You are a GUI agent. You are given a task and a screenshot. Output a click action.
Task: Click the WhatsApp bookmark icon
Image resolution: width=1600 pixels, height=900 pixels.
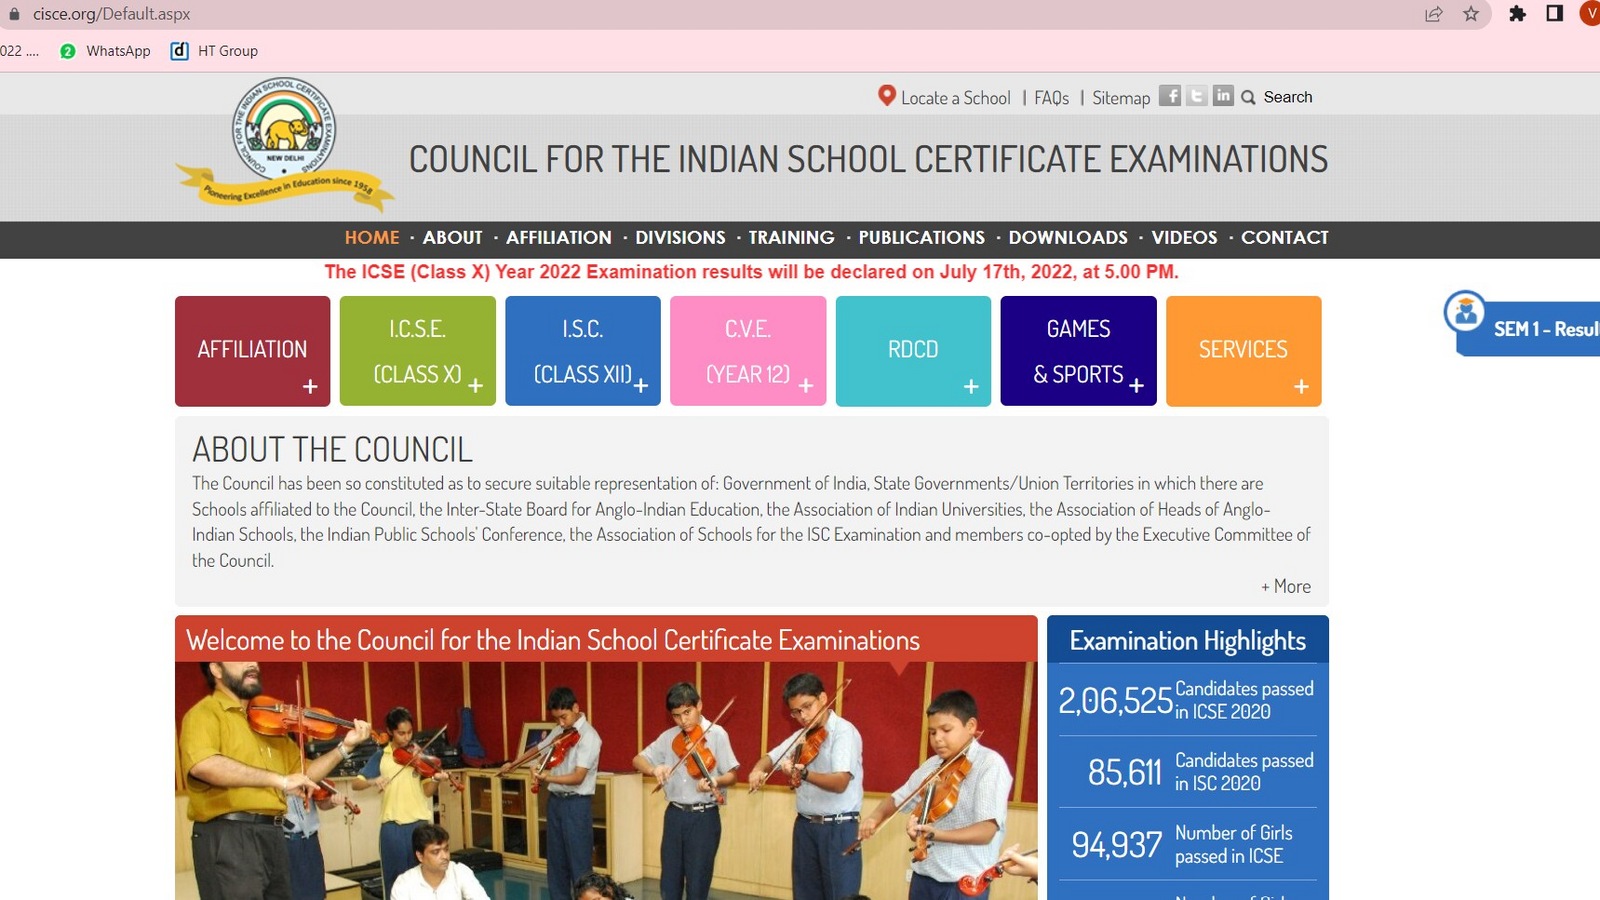[68, 51]
